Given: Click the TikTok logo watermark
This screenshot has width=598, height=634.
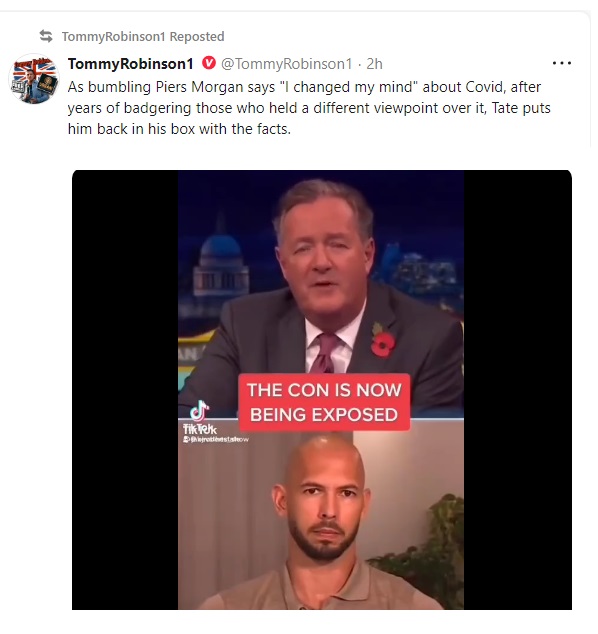Looking at the screenshot, I should (200, 418).
